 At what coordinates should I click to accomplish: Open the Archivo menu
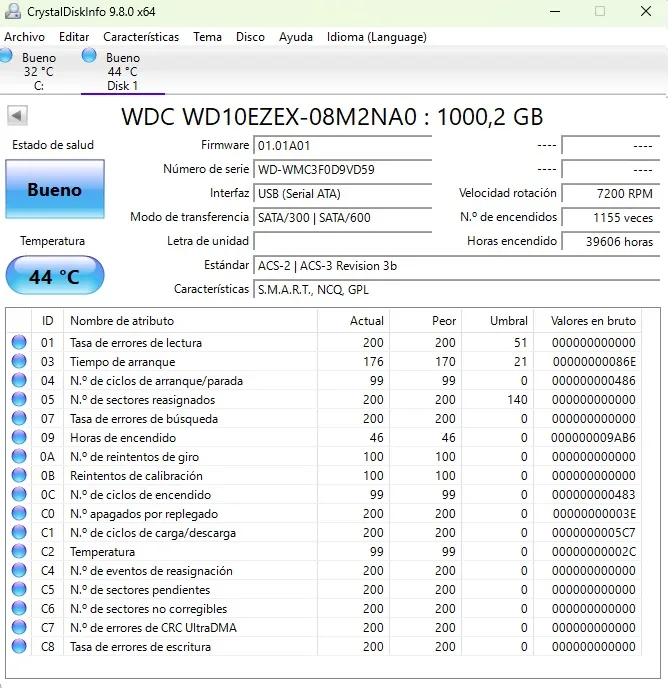click(25, 37)
